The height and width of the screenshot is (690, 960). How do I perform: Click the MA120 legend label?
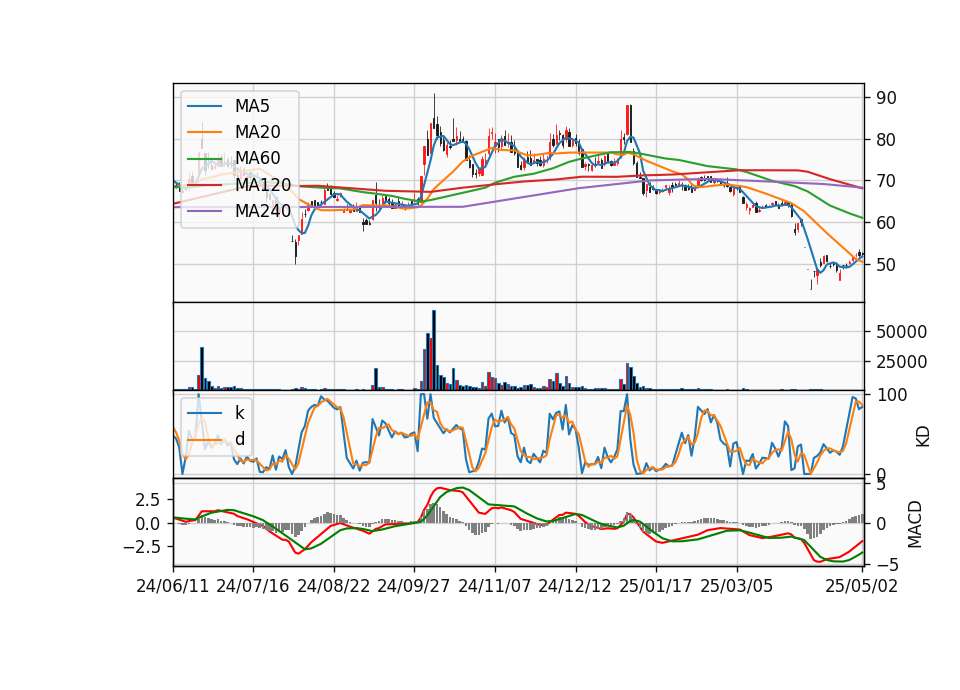(263, 184)
